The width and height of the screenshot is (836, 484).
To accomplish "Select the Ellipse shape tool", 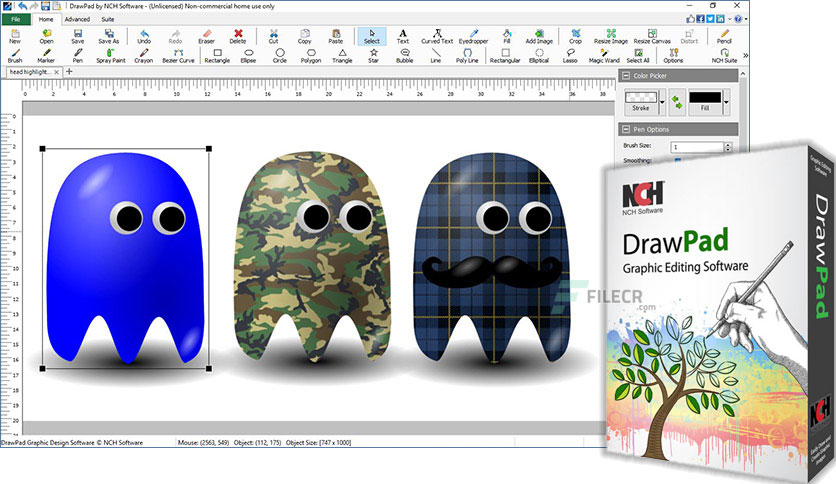I will (x=248, y=56).
